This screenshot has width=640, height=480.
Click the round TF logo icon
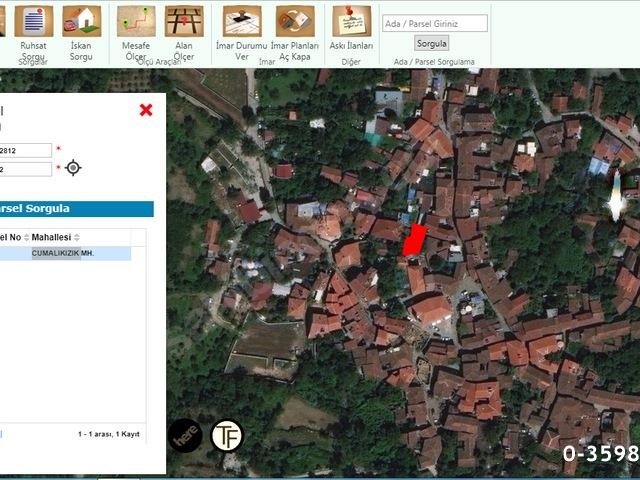(227, 436)
